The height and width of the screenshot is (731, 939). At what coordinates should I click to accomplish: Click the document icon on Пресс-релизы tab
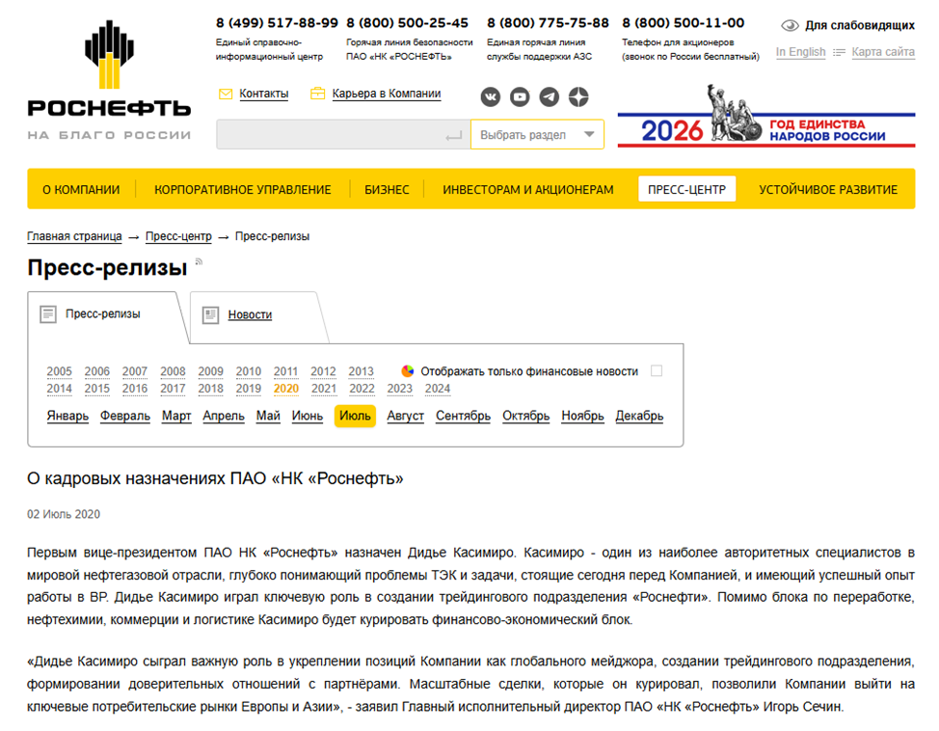point(48,314)
